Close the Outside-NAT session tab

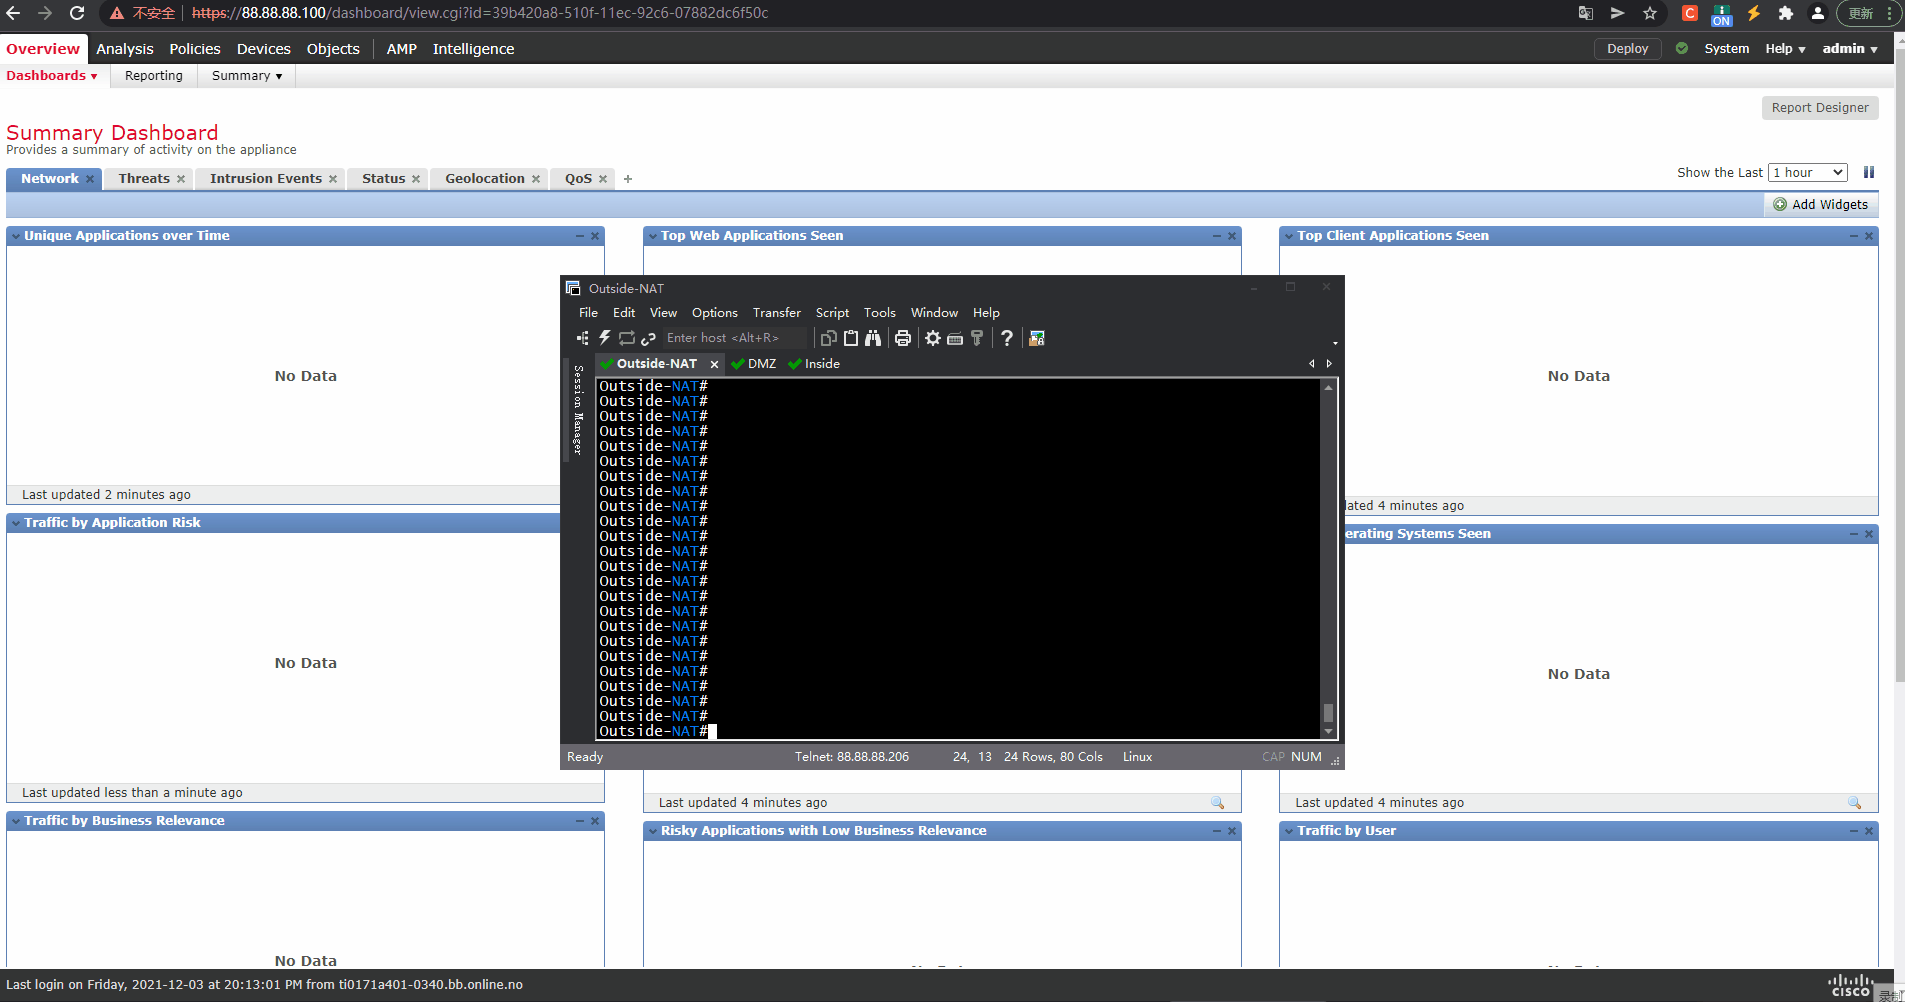pos(714,364)
